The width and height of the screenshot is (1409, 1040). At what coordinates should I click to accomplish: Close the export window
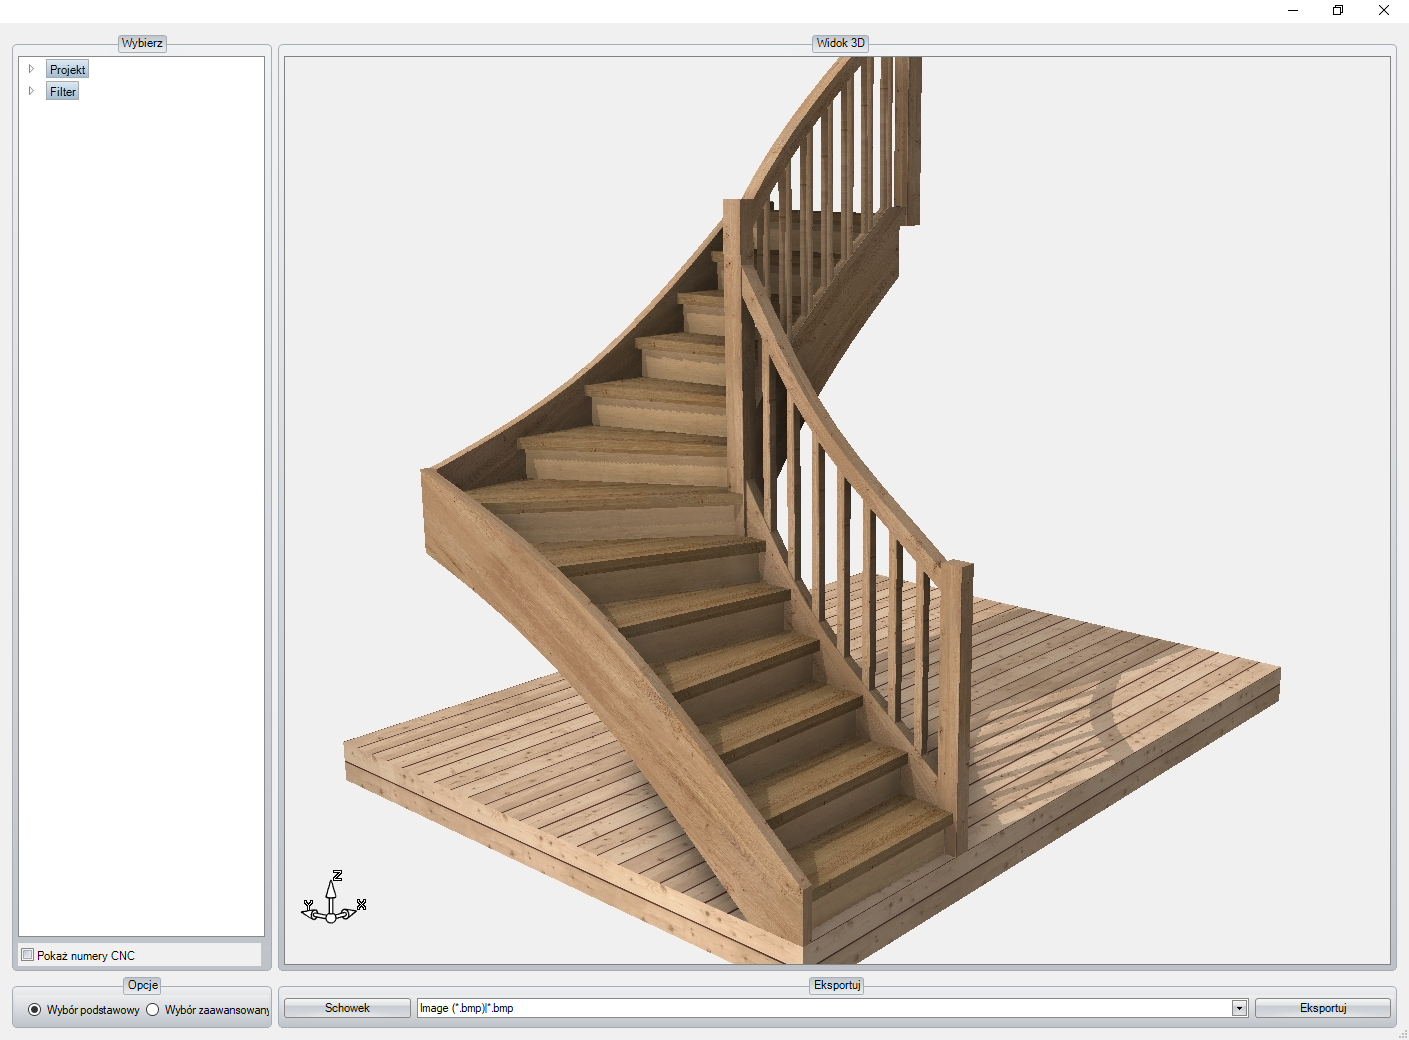coord(1384,10)
